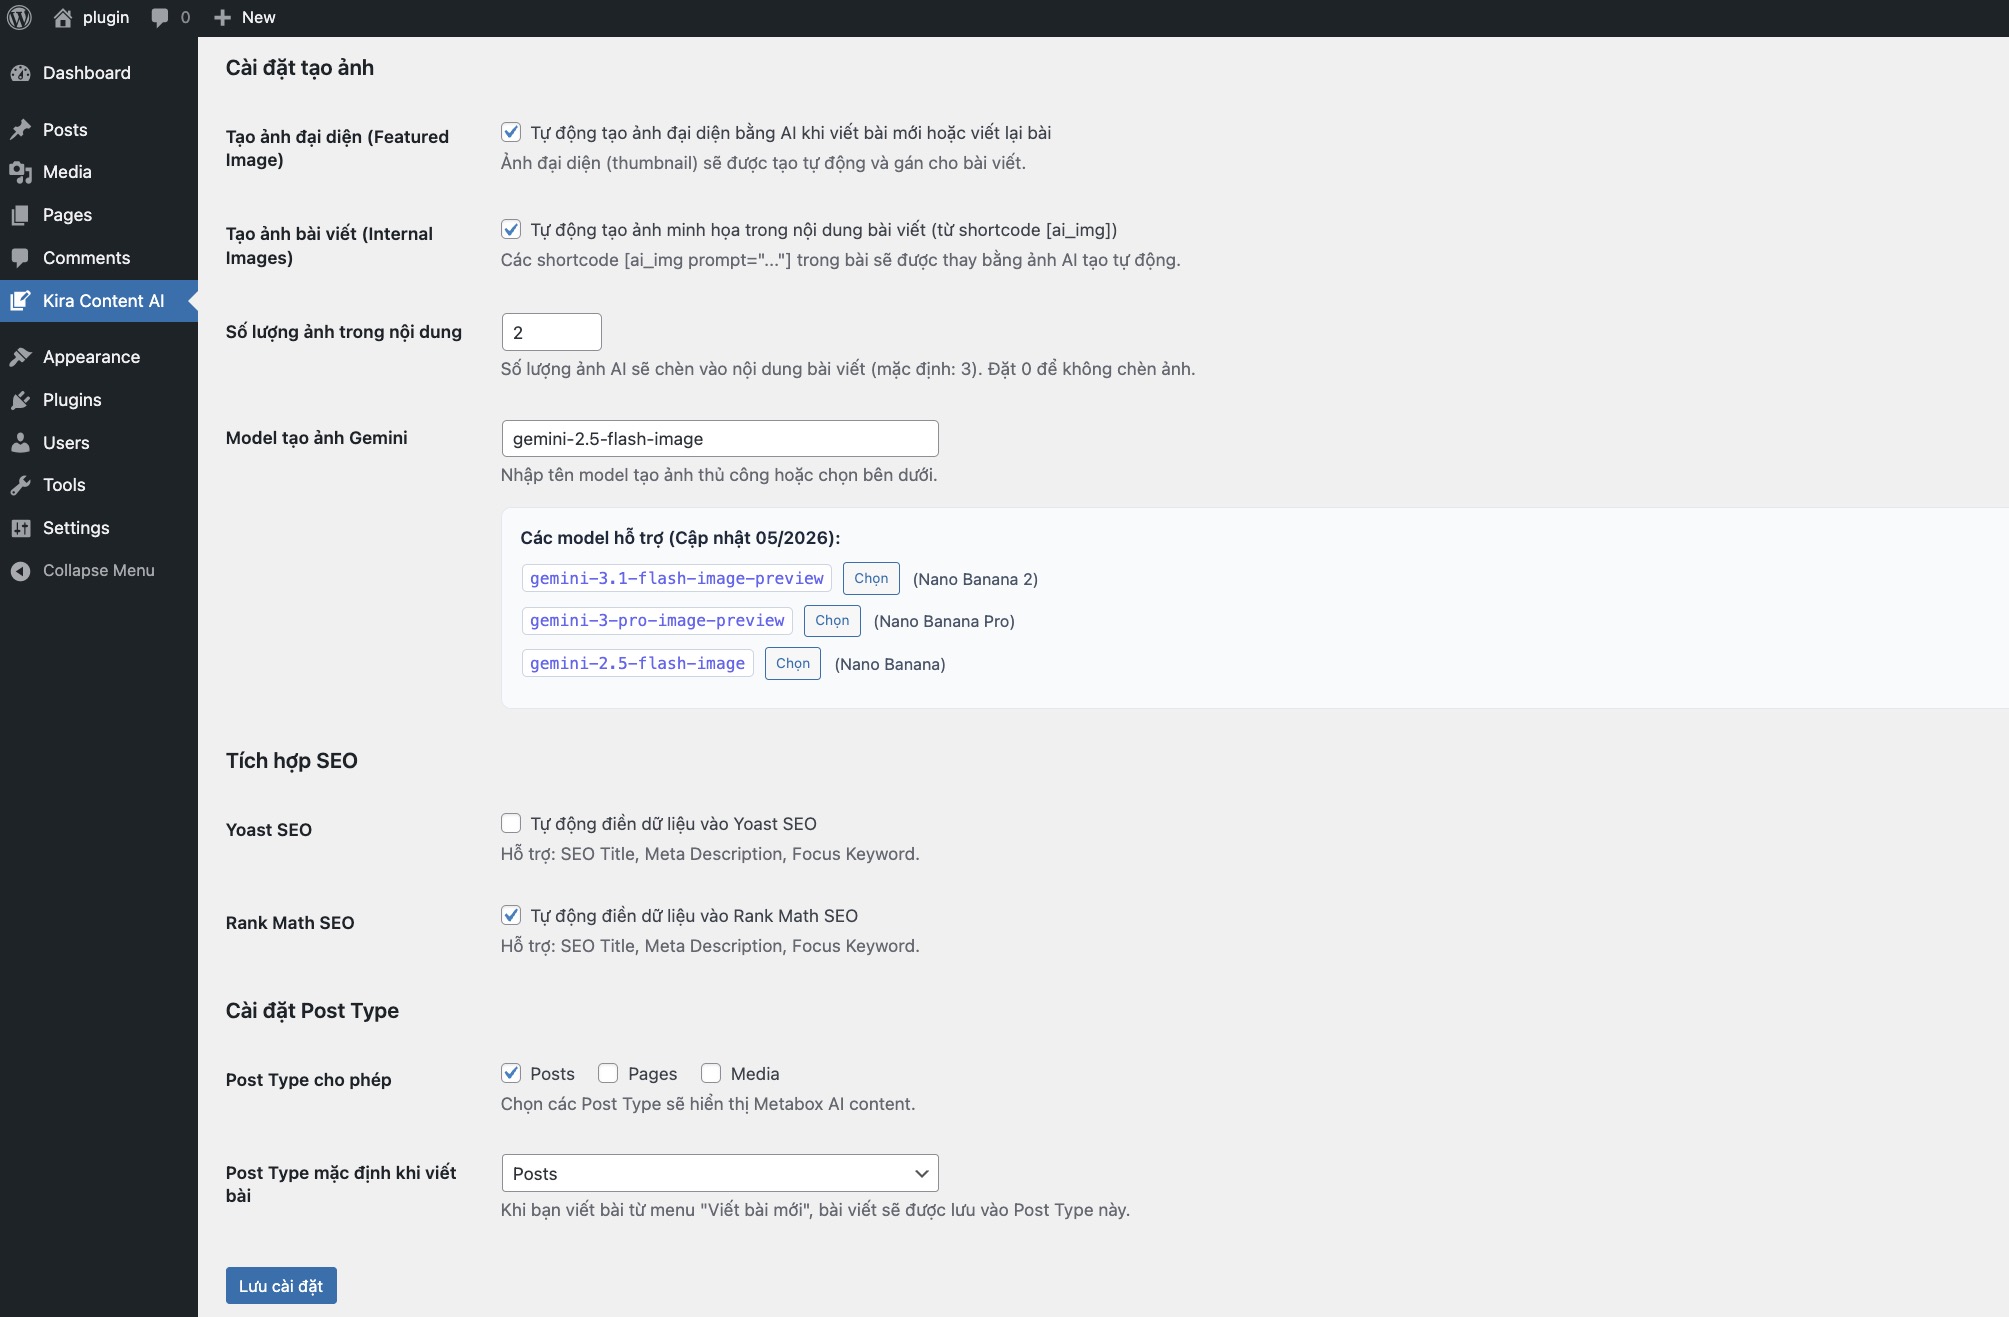Toggle the internal images auto-create checkbox
Image resolution: width=2009 pixels, height=1317 pixels.
point(511,229)
